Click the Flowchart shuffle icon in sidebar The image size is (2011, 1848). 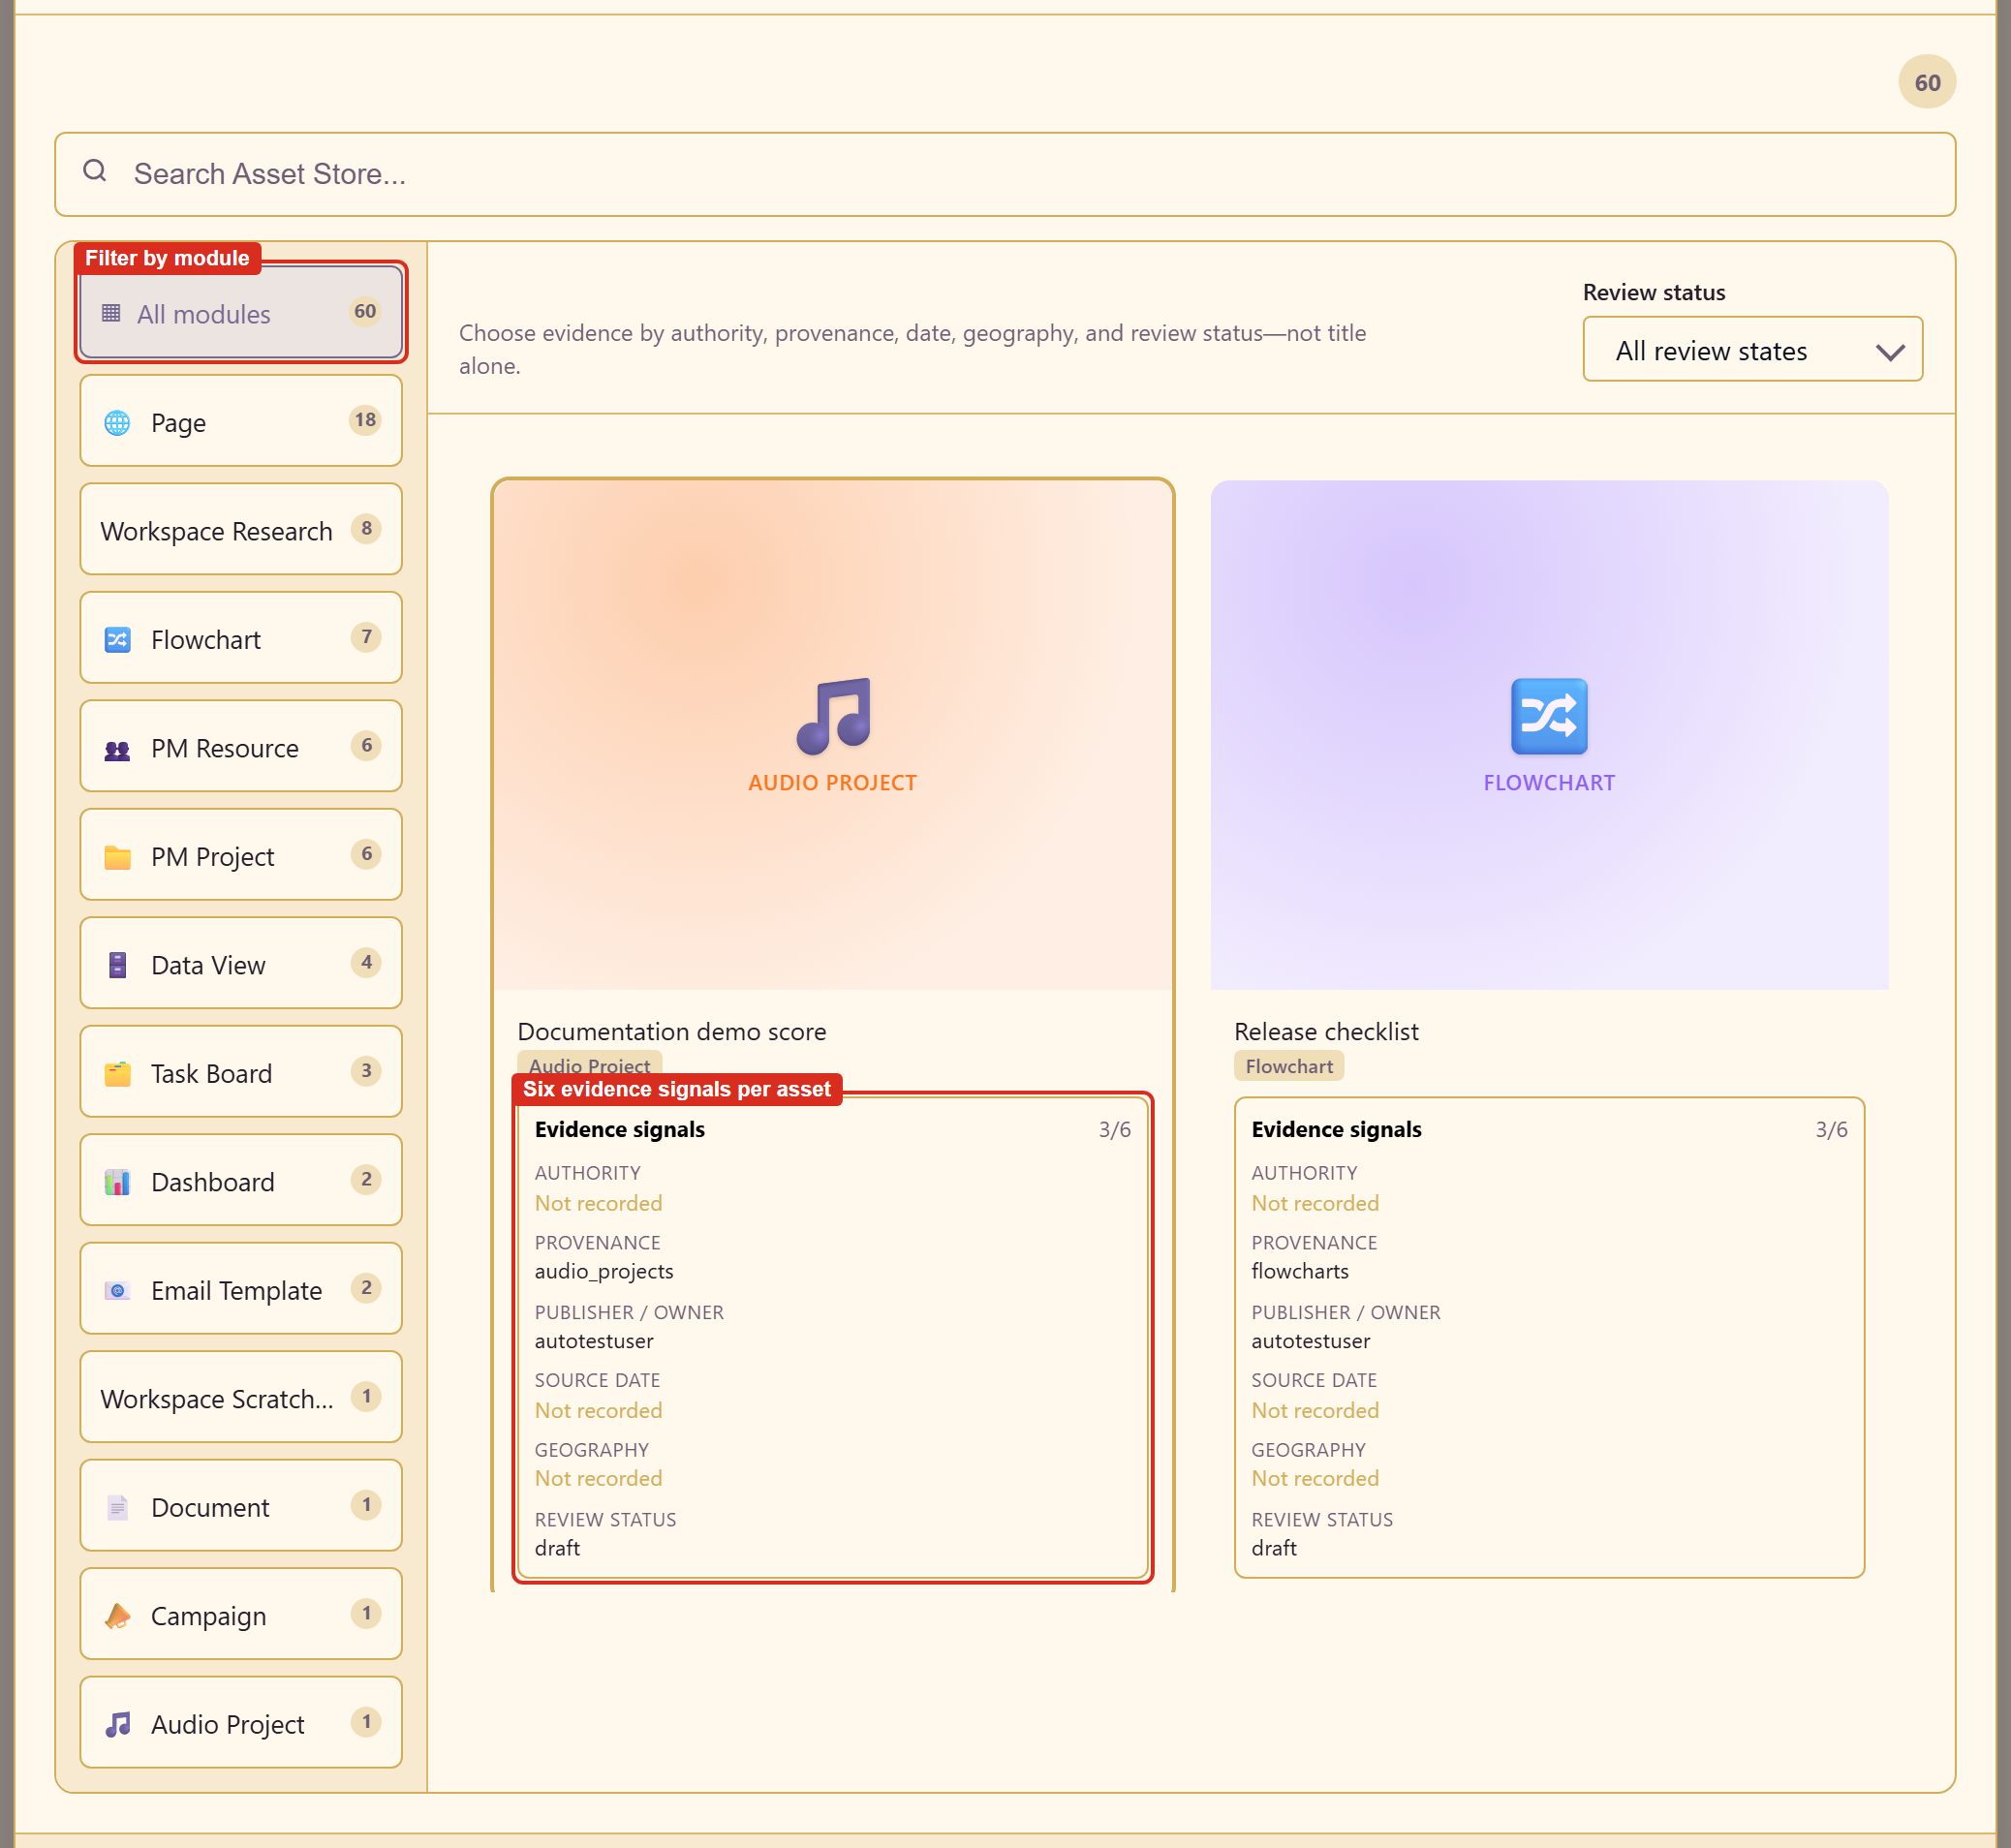(117, 639)
